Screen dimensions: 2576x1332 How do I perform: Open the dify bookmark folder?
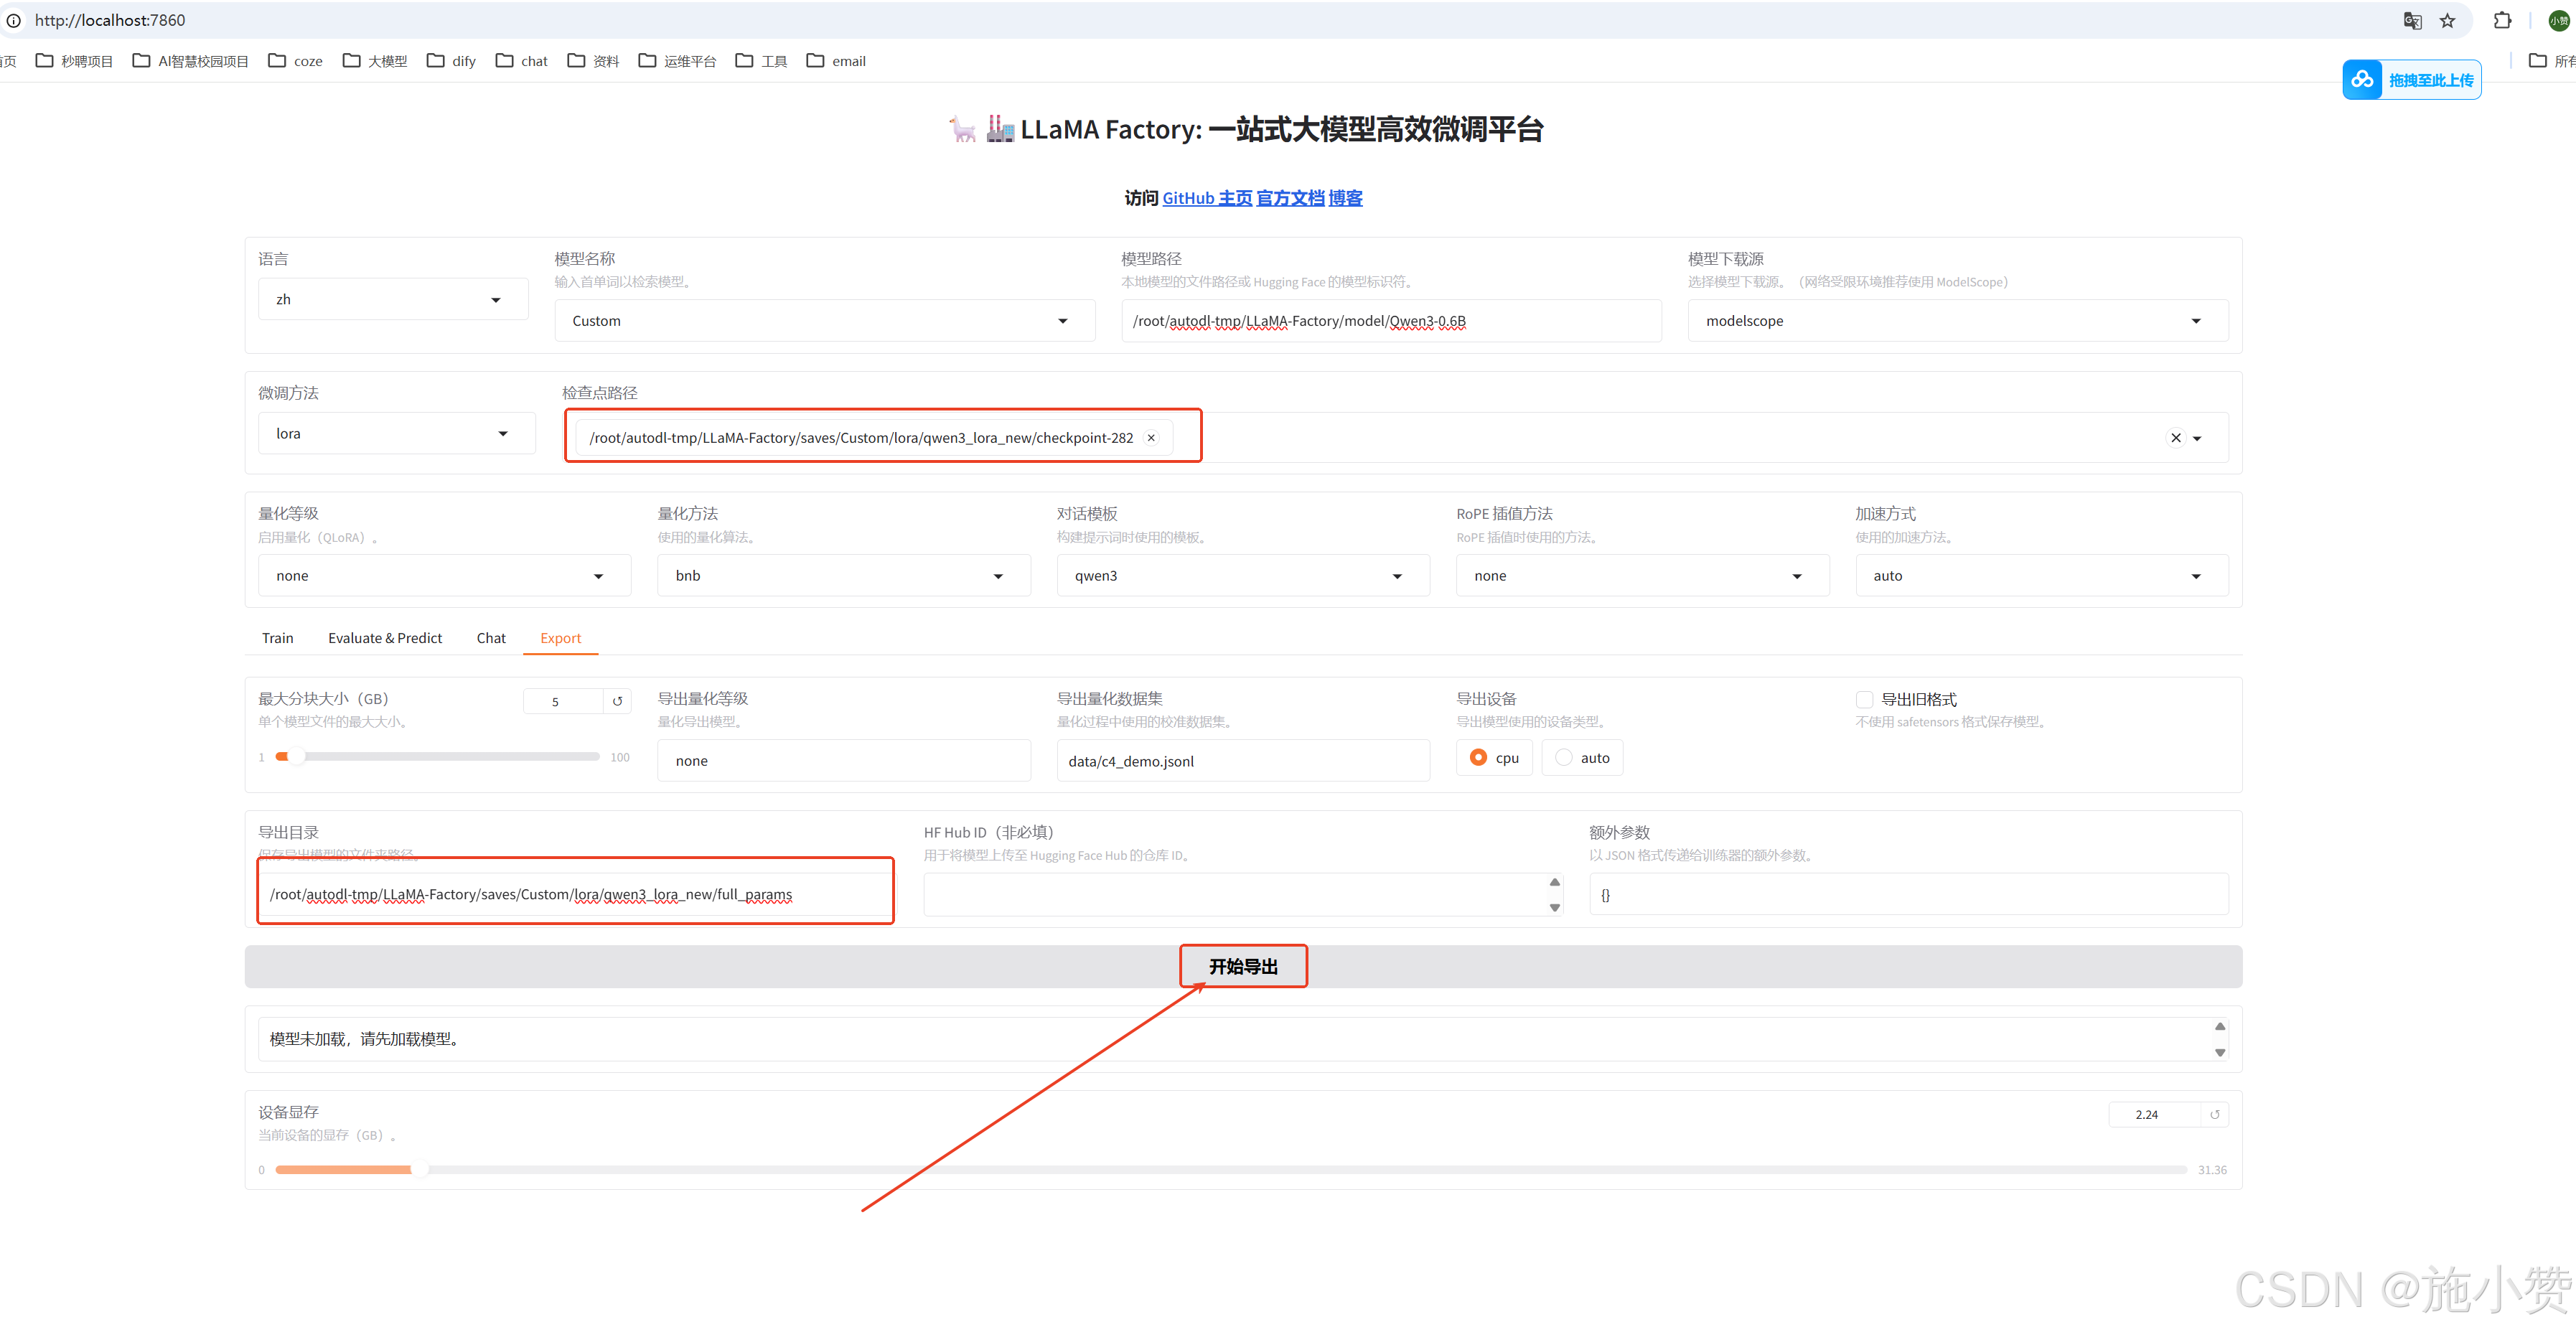click(452, 61)
